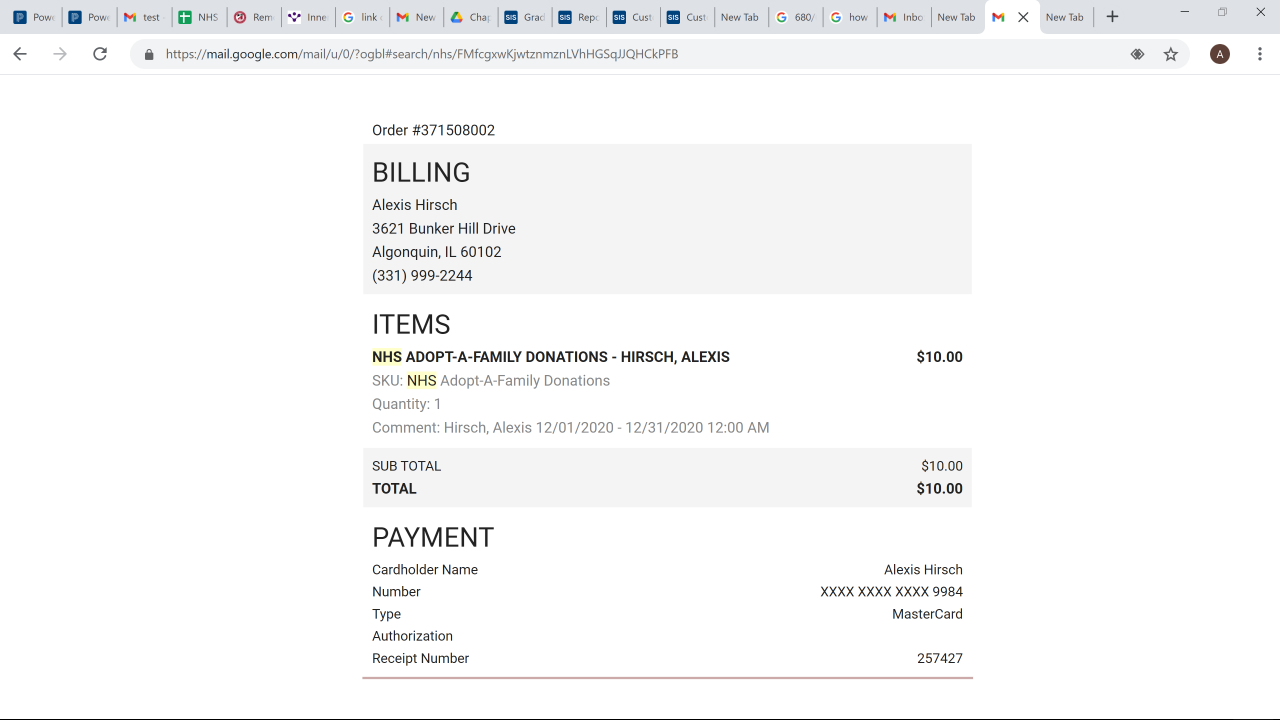The height and width of the screenshot is (720, 1280).
Task: Open the Chrome three-dot menu
Action: point(1259,54)
